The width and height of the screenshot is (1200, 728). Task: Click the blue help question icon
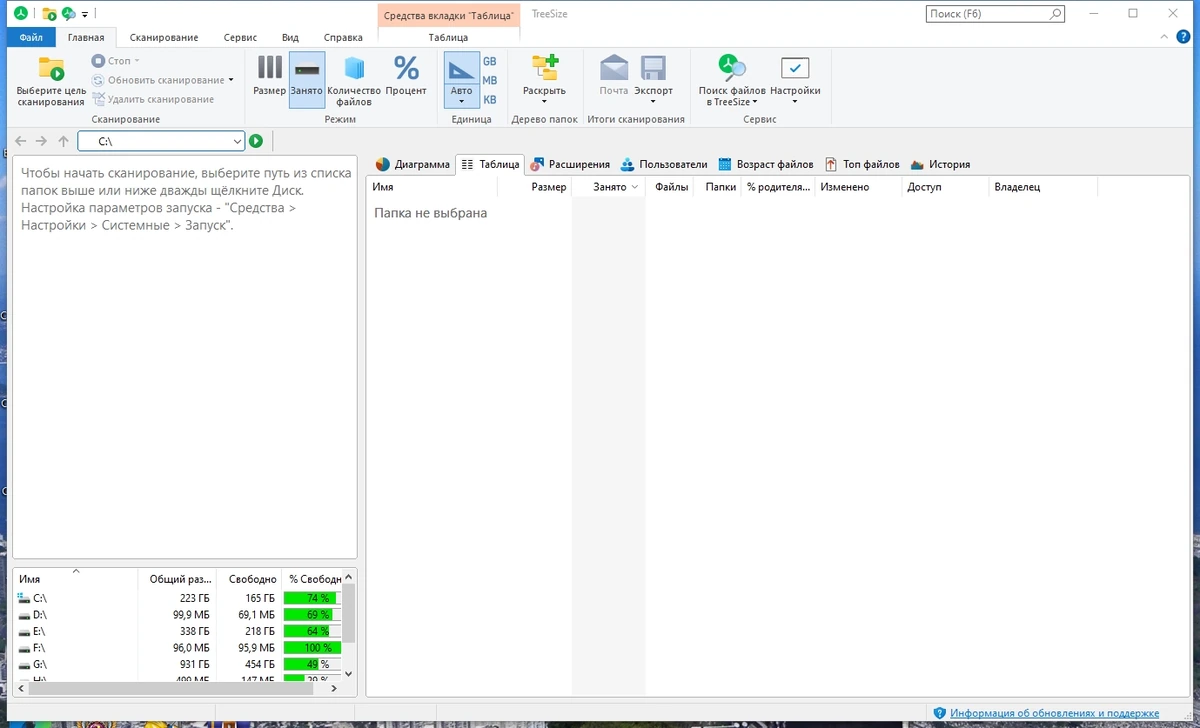click(x=1183, y=36)
